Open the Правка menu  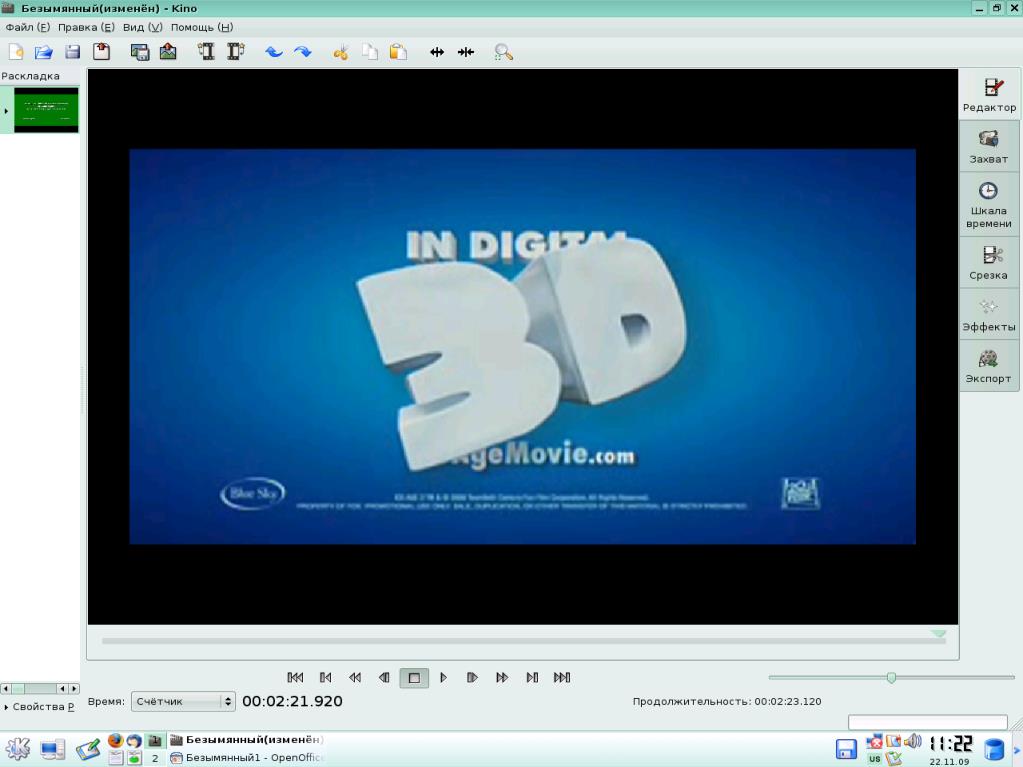point(86,27)
